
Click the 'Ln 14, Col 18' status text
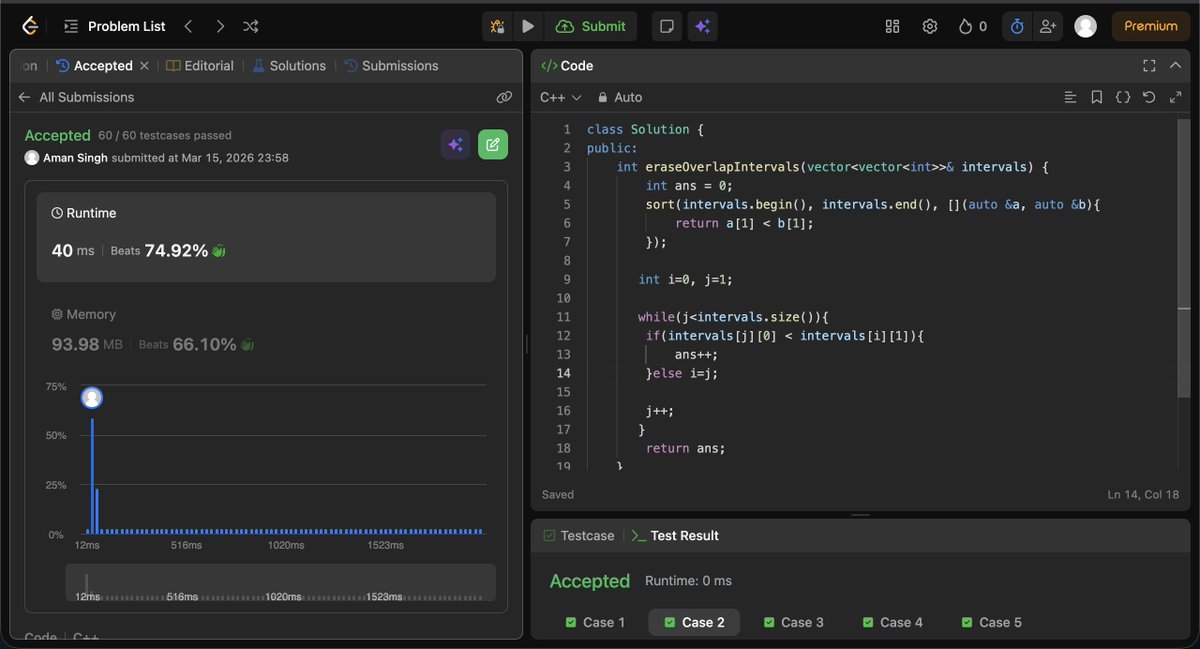[1144, 495]
